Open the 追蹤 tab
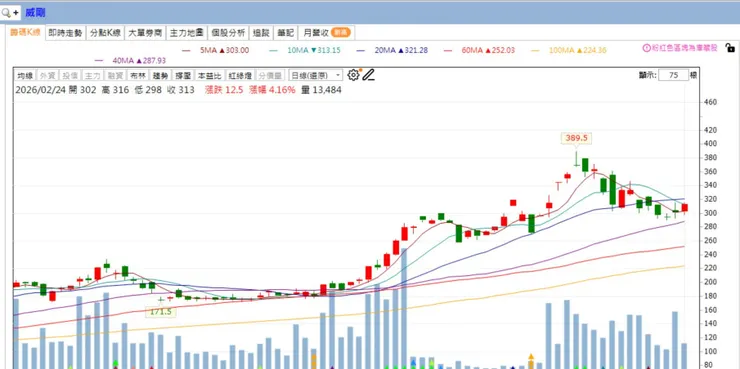740x369 pixels. coord(261,33)
